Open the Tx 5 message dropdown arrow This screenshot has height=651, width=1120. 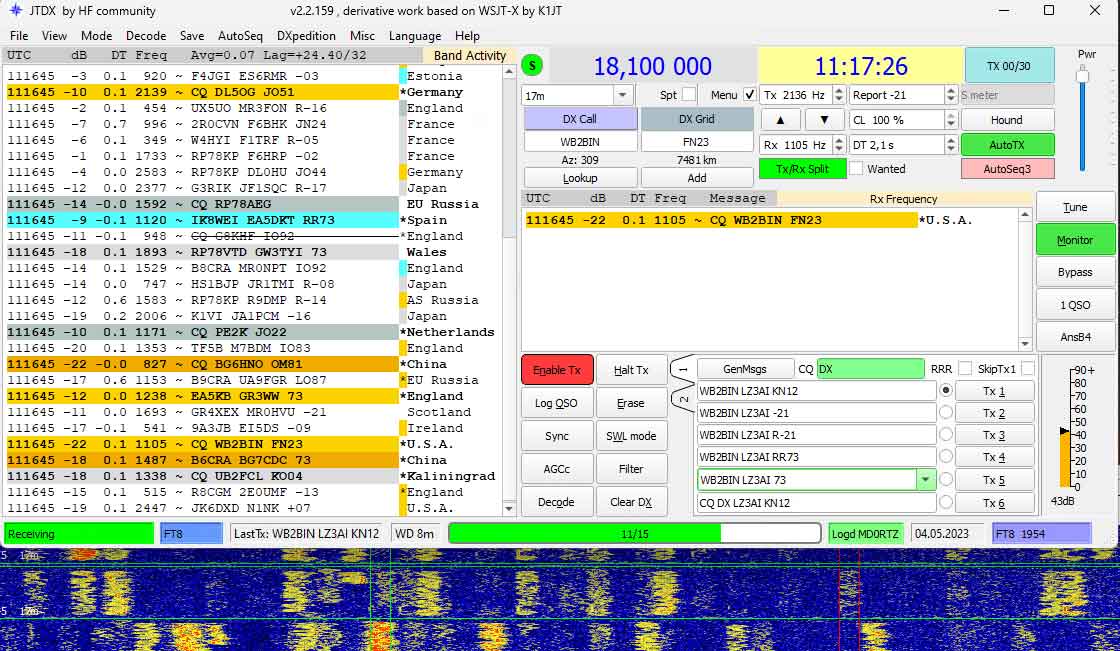pyautogui.click(x=925, y=479)
